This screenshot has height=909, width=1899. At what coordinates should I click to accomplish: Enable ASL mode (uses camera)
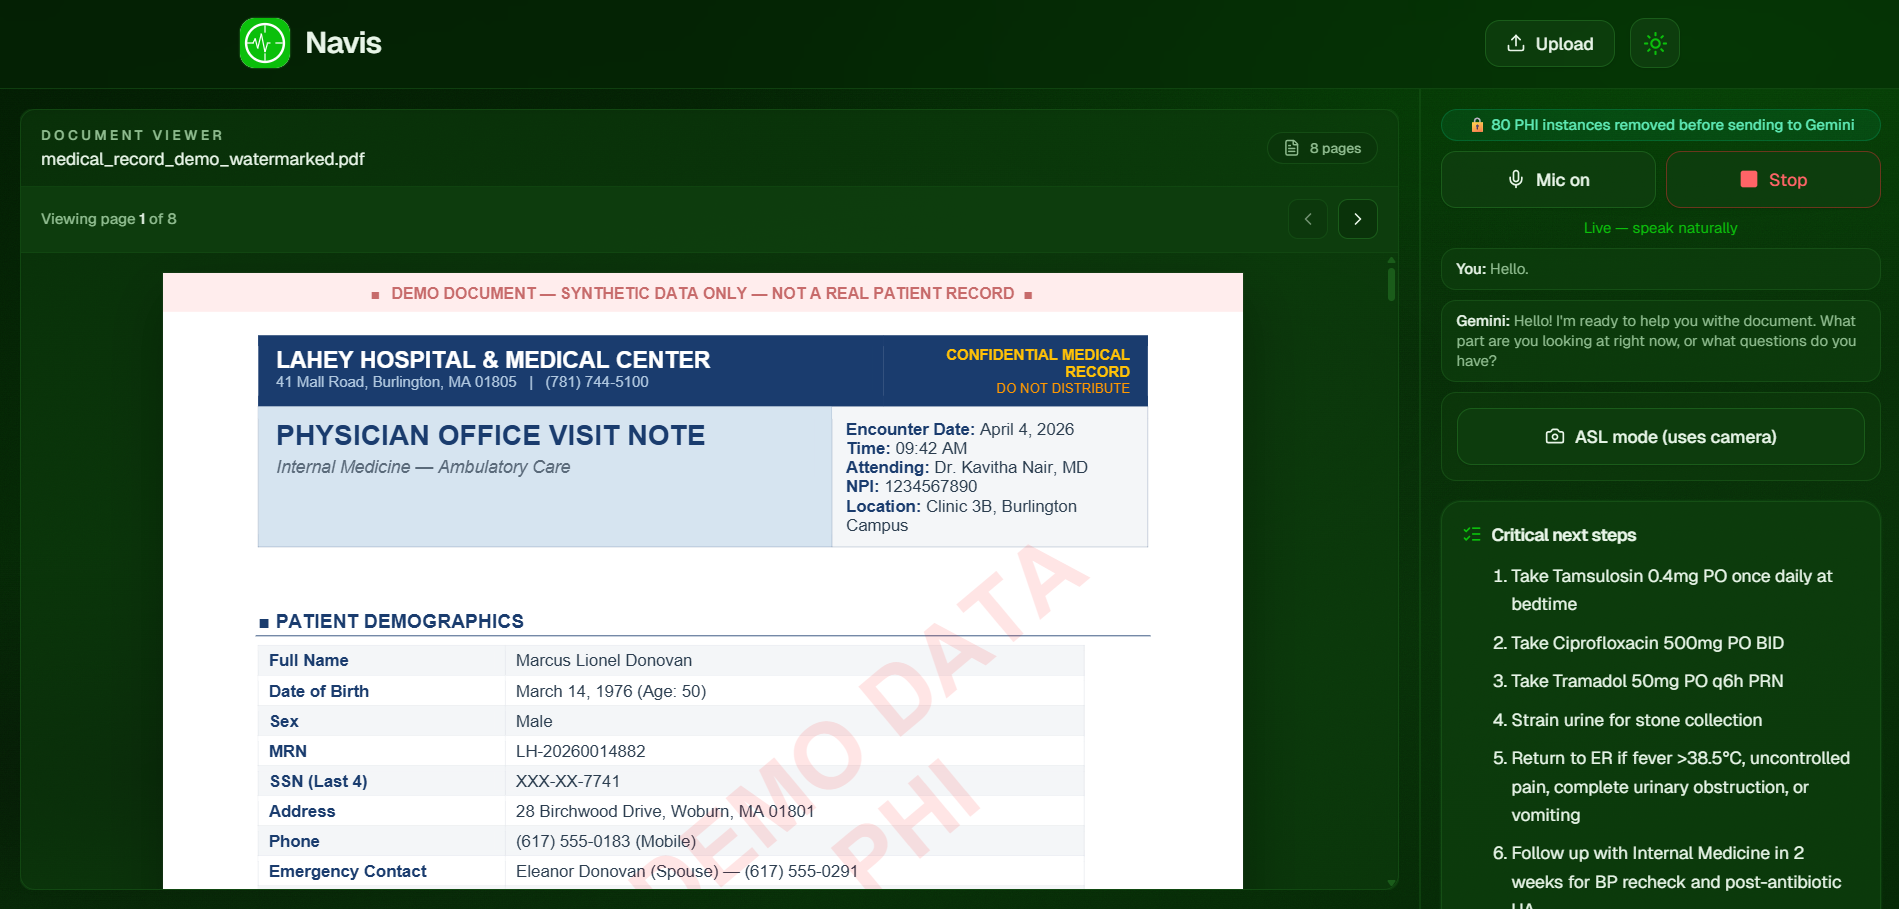1661,437
